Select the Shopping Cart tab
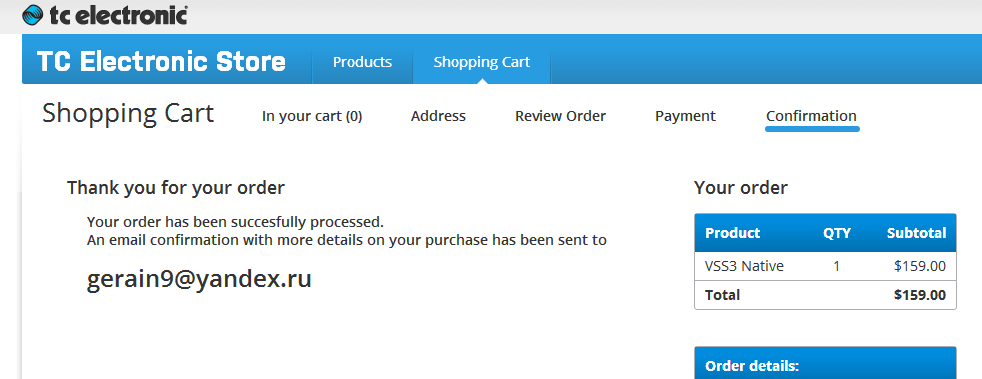 tap(482, 62)
